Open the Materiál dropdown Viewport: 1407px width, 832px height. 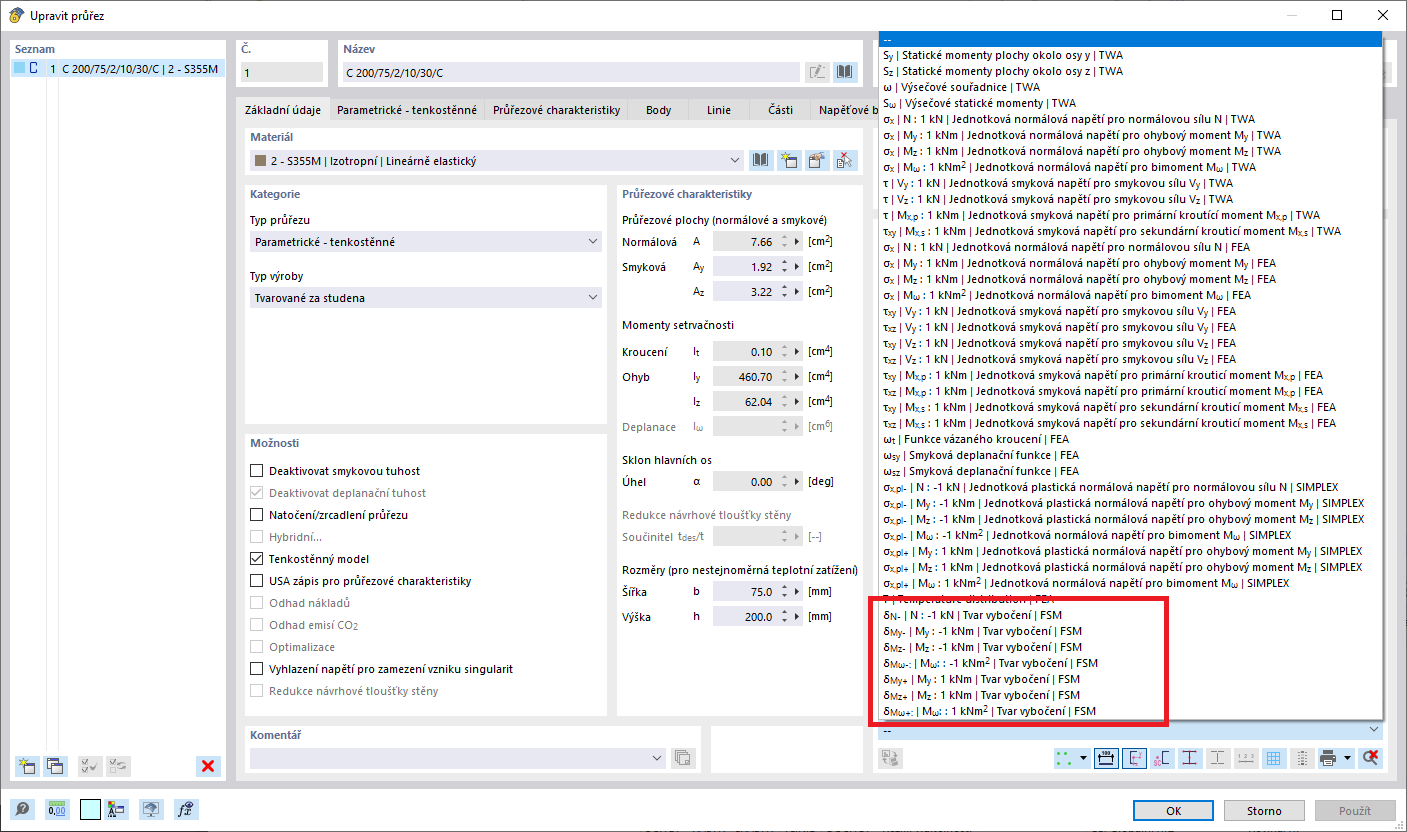click(x=497, y=160)
